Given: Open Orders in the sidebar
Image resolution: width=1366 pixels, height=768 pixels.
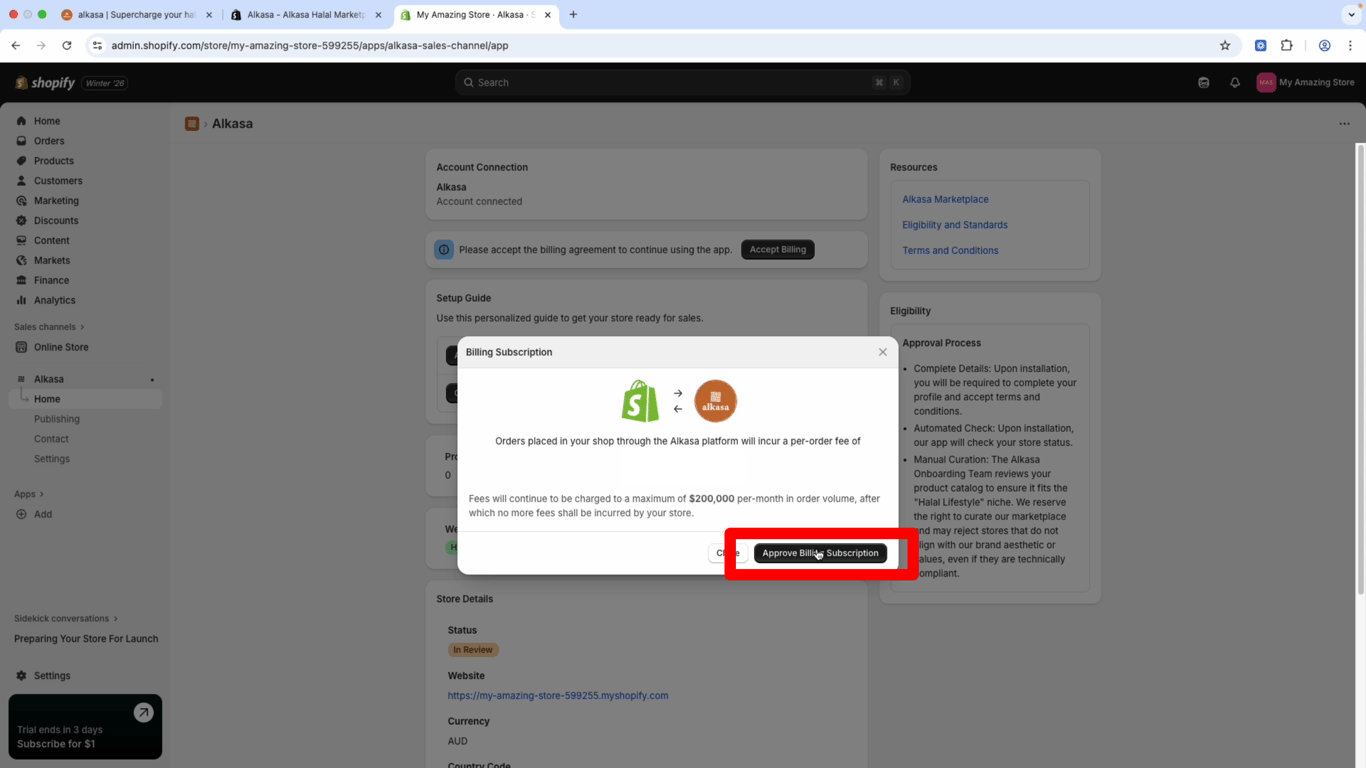Looking at the screenshot, I should tap(49, 141).
